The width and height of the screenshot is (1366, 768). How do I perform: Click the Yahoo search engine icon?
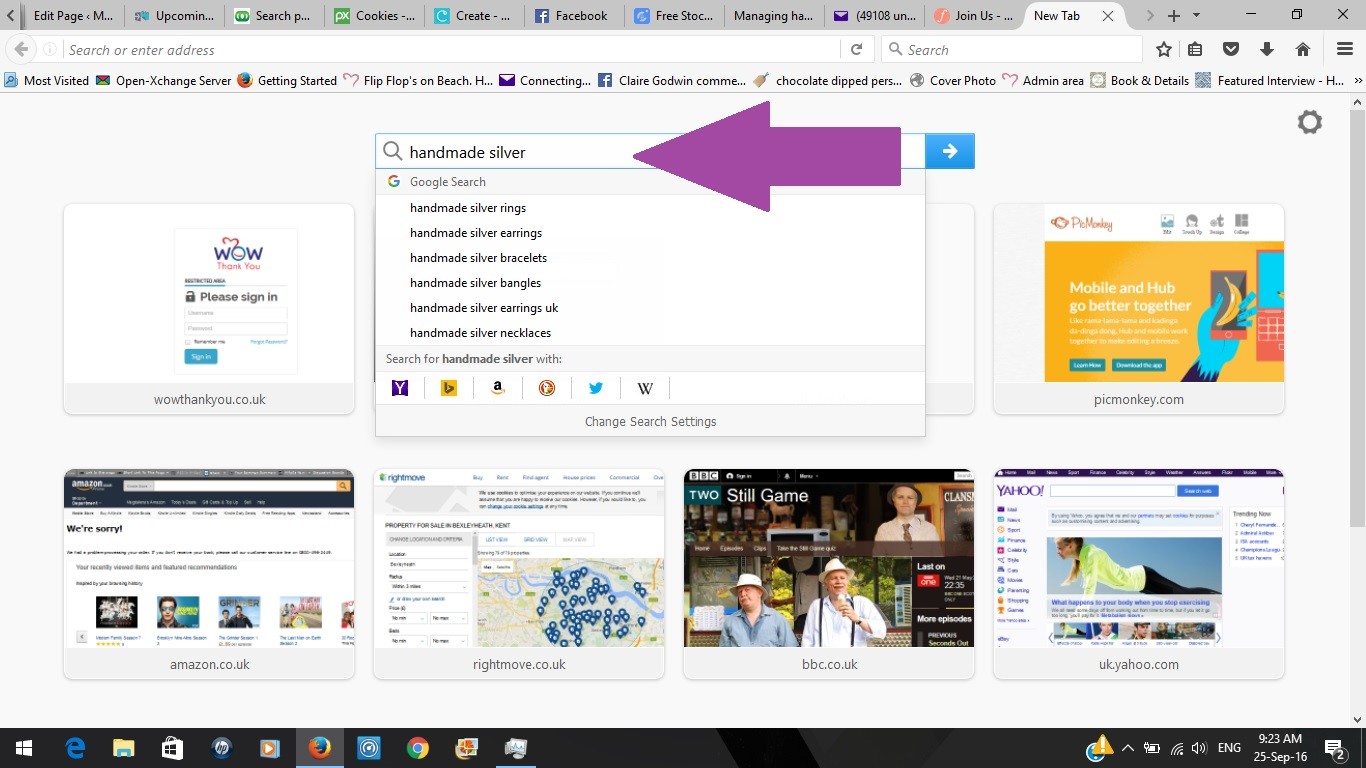400,388
